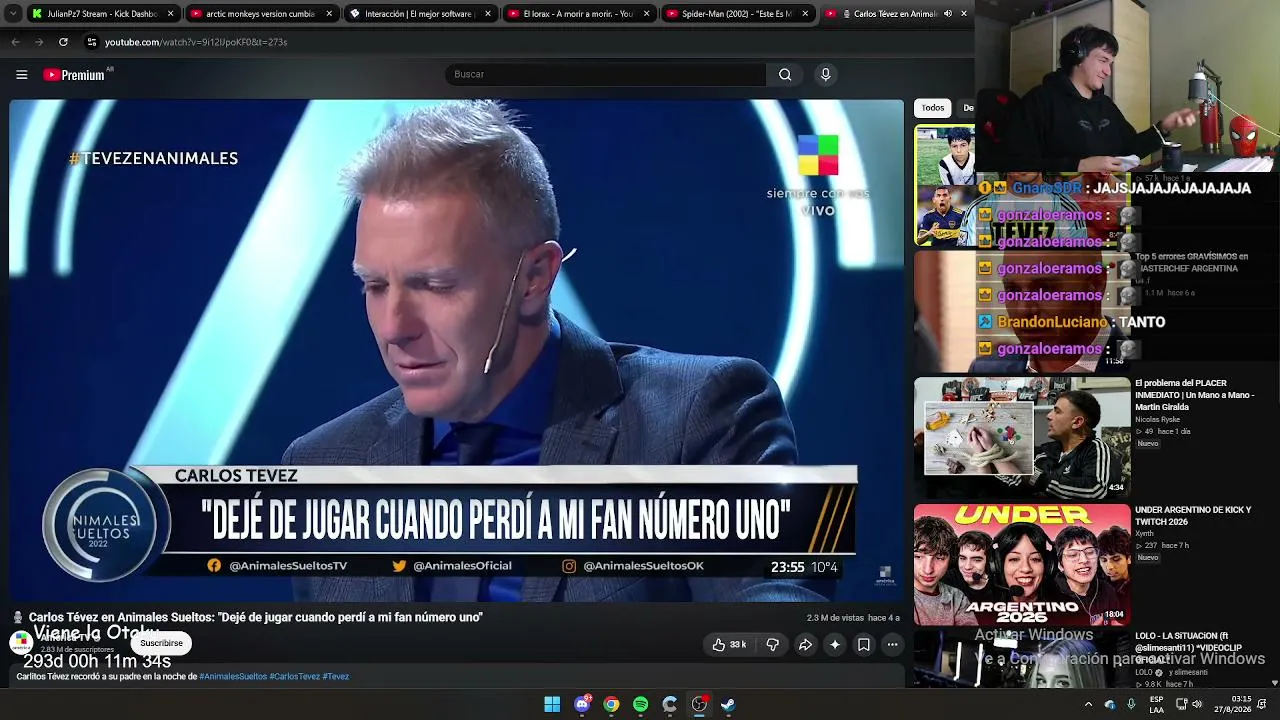Switch input language ESP LAA
This screenshot has width=1280, height=720.
point(1156,704)
